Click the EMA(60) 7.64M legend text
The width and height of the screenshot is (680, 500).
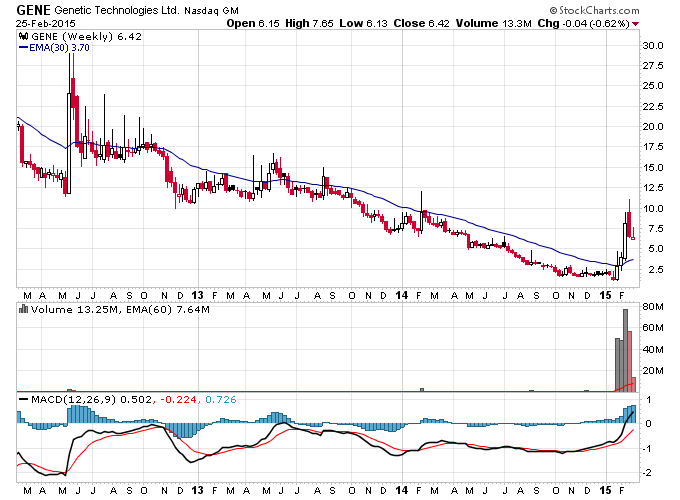tap(168, 309)
